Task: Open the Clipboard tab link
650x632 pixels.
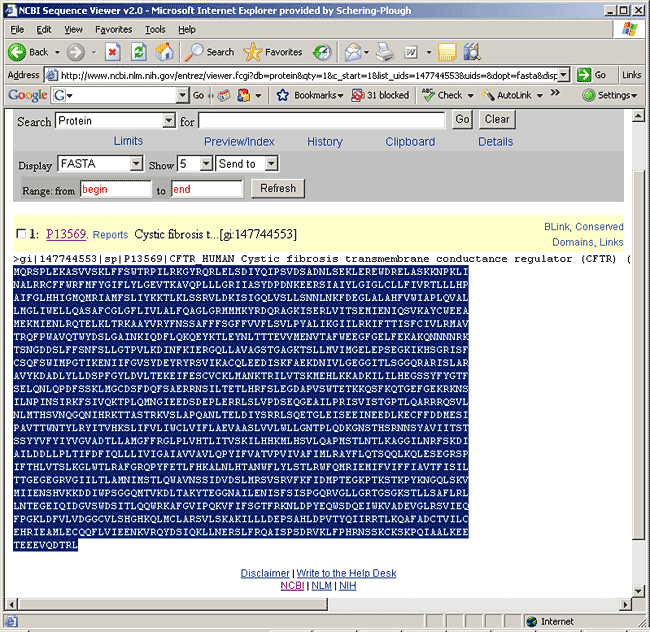Action: pos(410,142)
